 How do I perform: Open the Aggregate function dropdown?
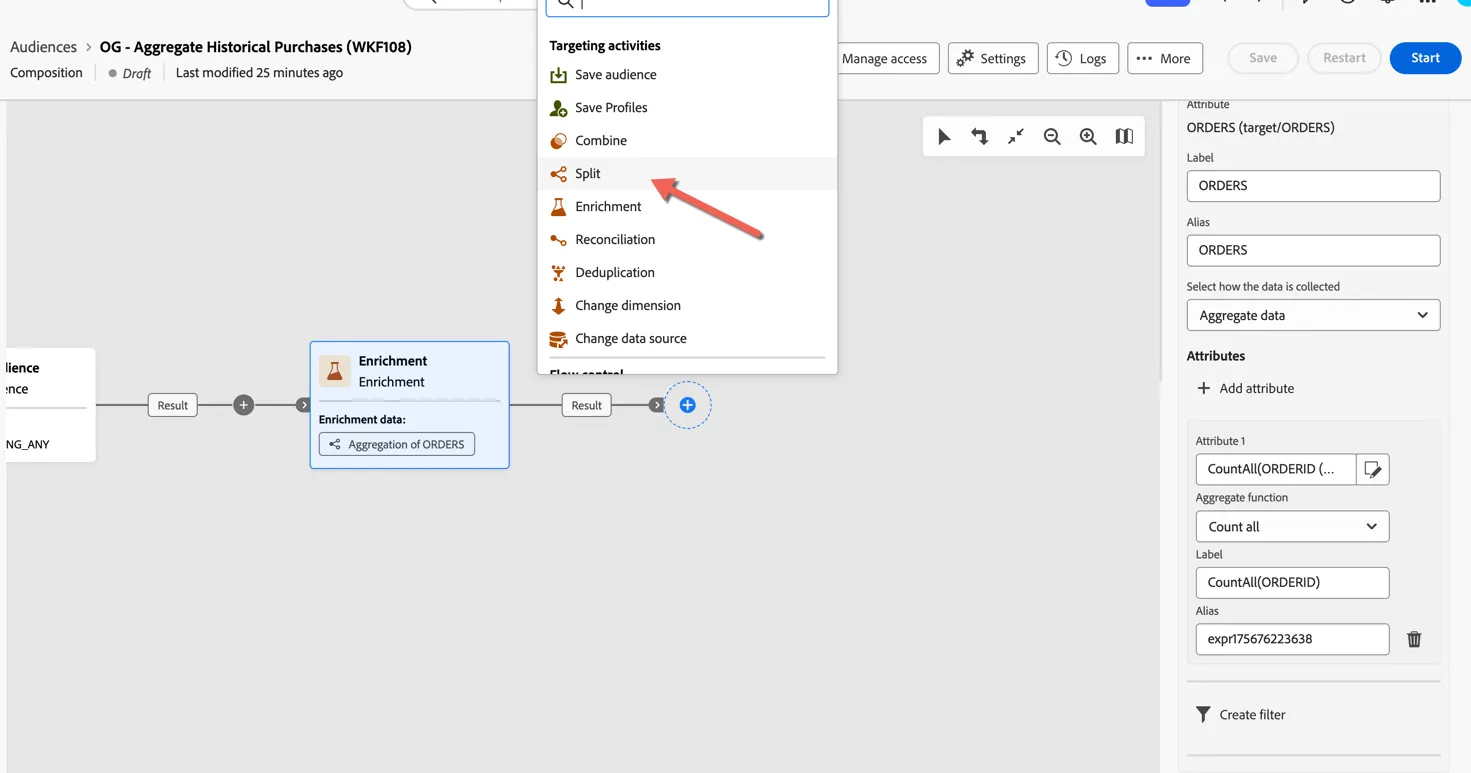point(1292,527)
